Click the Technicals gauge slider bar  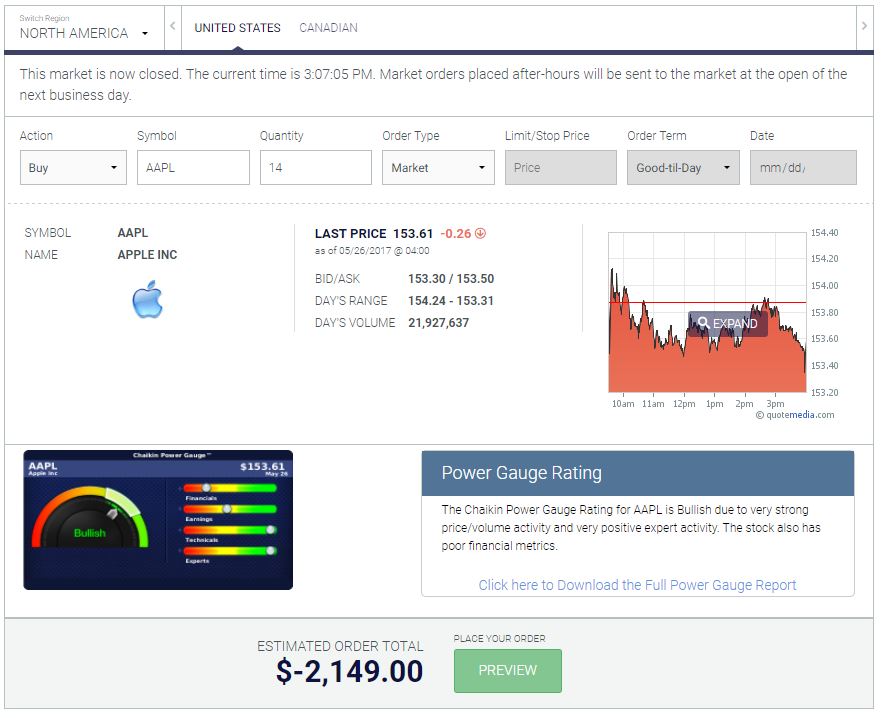pos(230,530)
